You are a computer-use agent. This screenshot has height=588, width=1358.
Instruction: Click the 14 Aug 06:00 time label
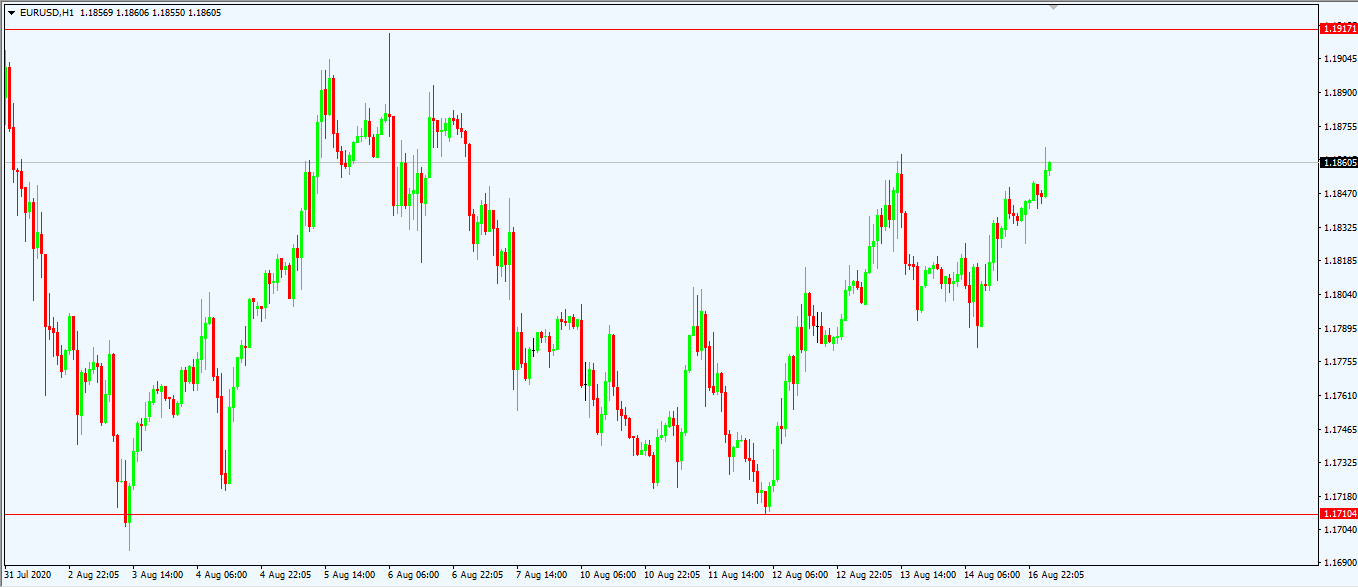[992, 575]
